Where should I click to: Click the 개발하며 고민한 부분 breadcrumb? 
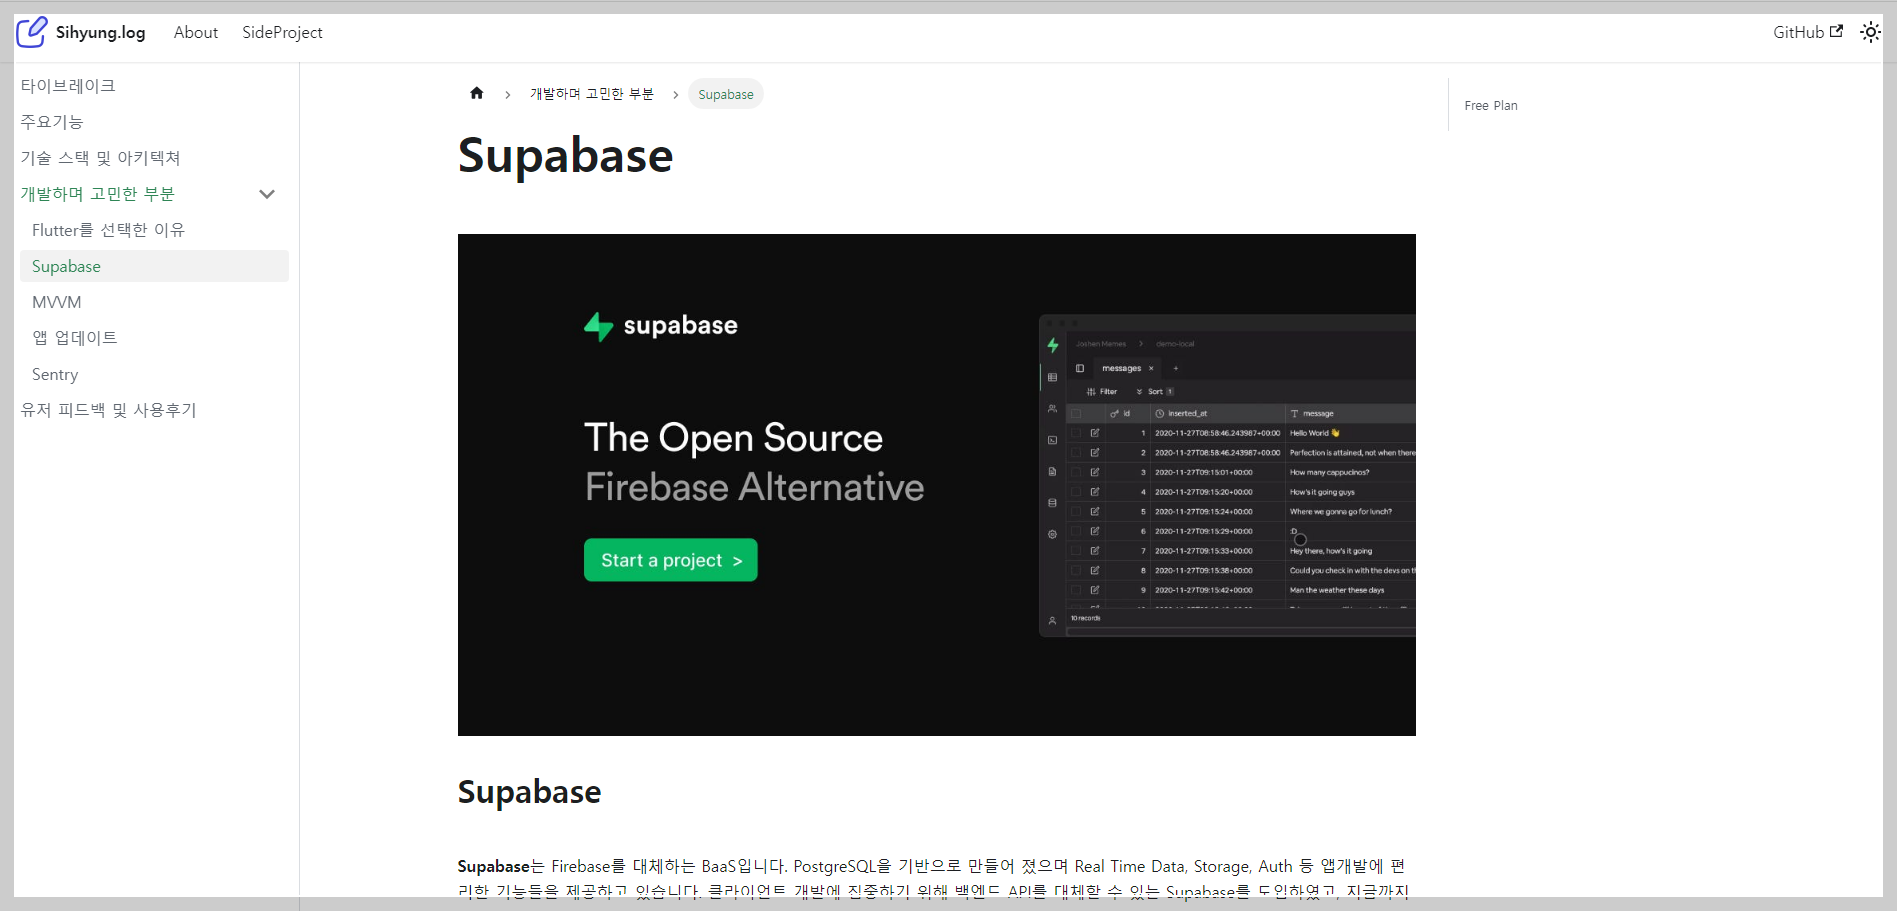tap(591, 94)
